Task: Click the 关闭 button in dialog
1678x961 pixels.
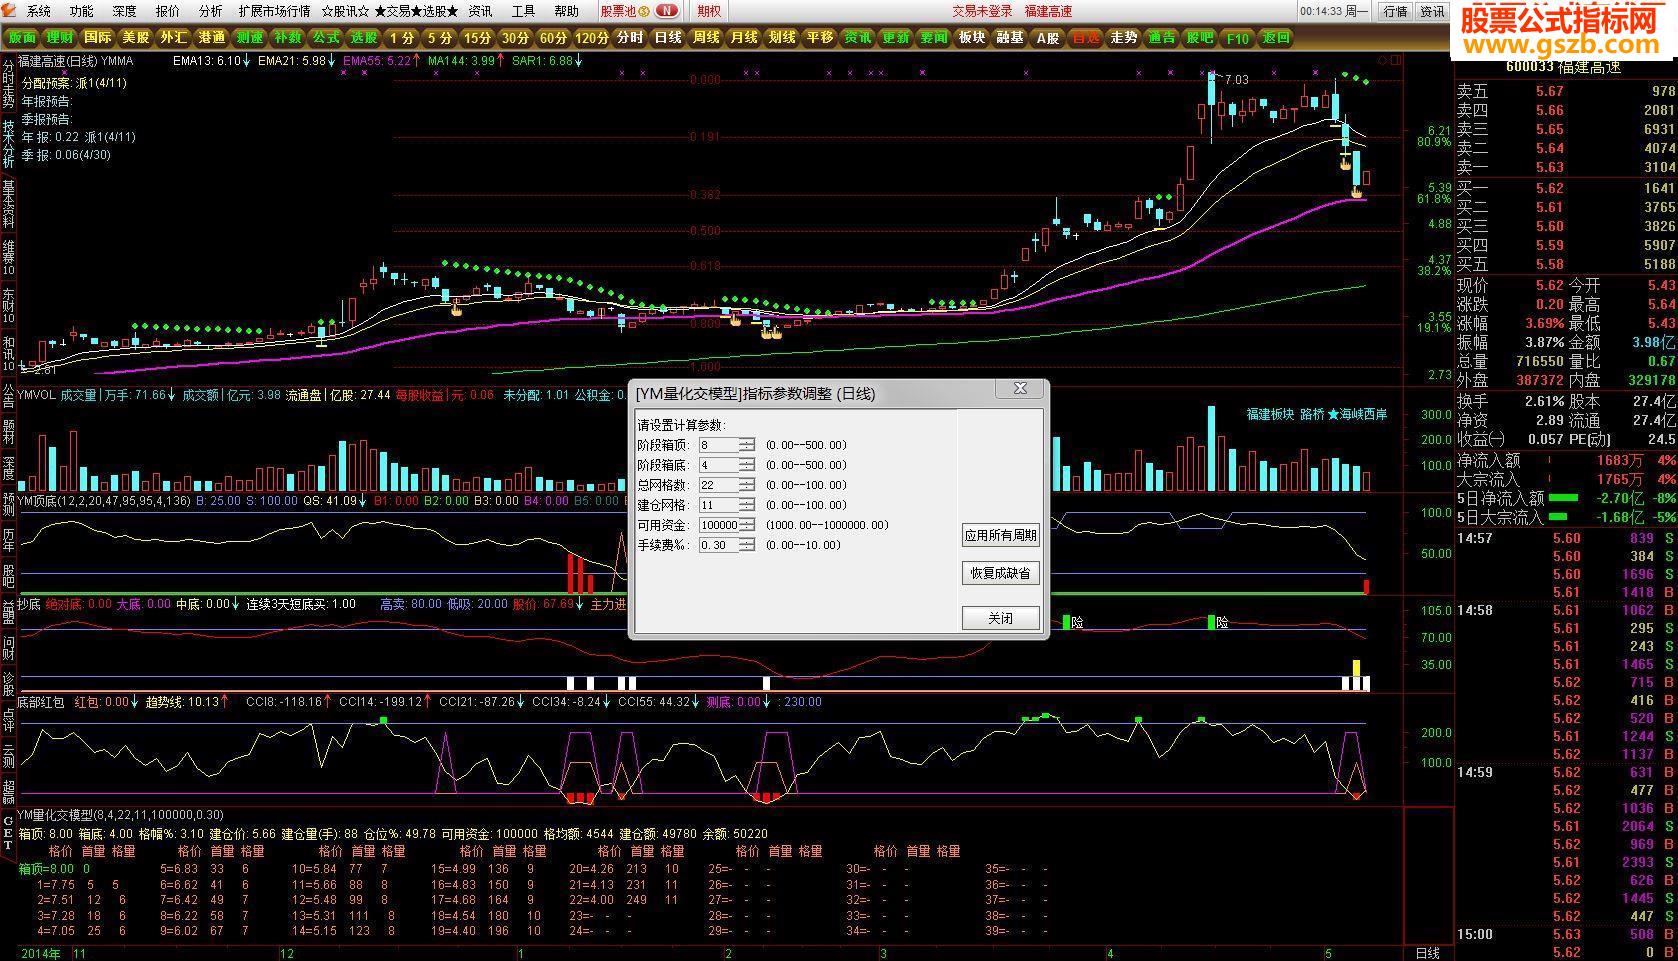Action: [1000, 618]
